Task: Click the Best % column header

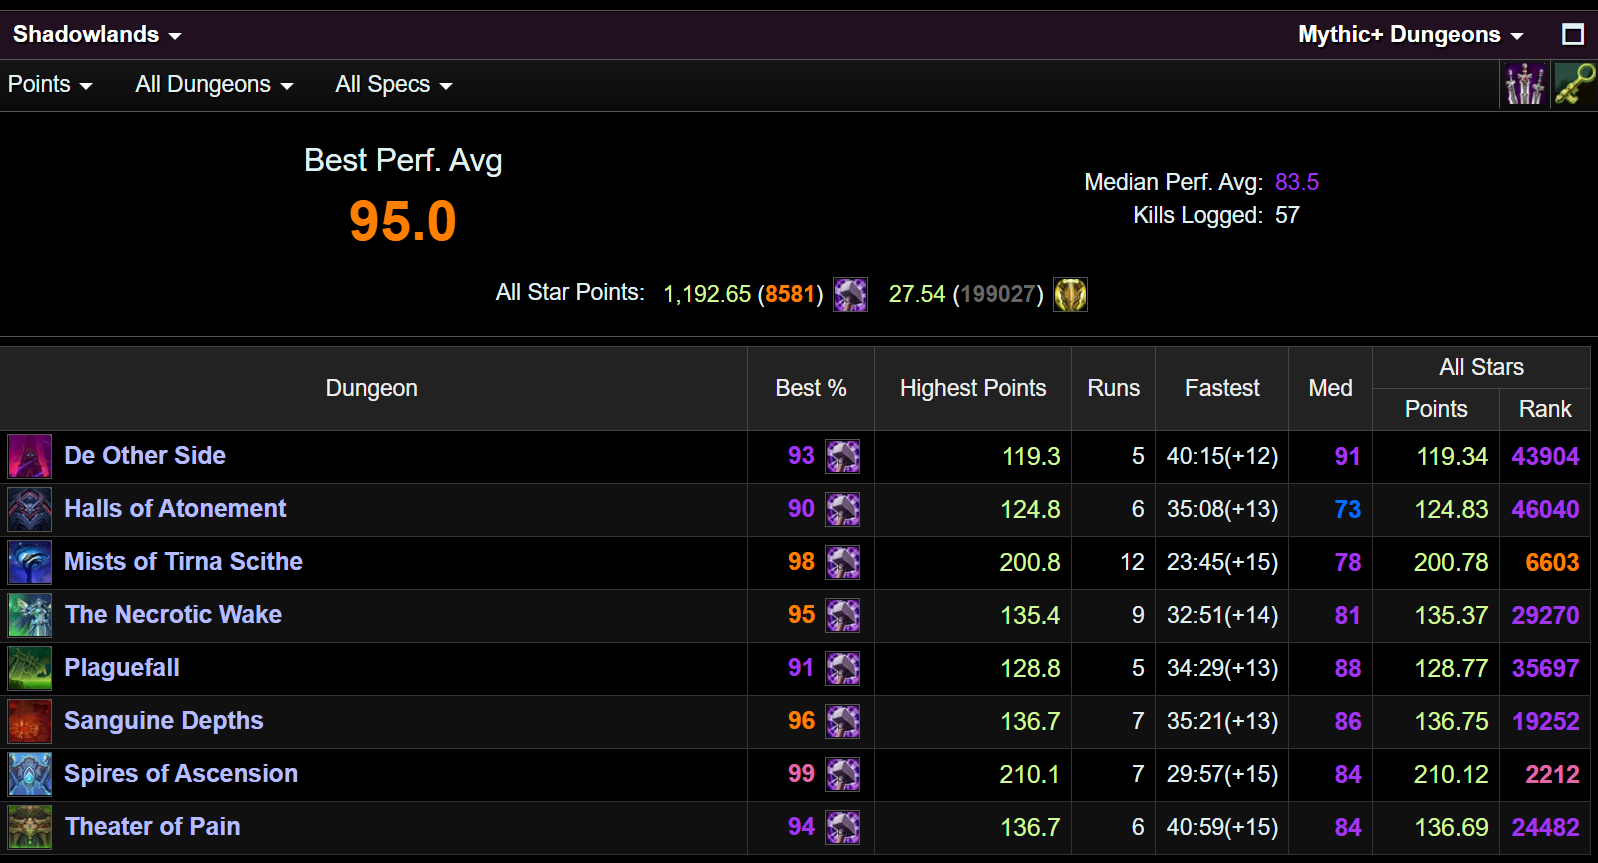Action: (810, 389)
